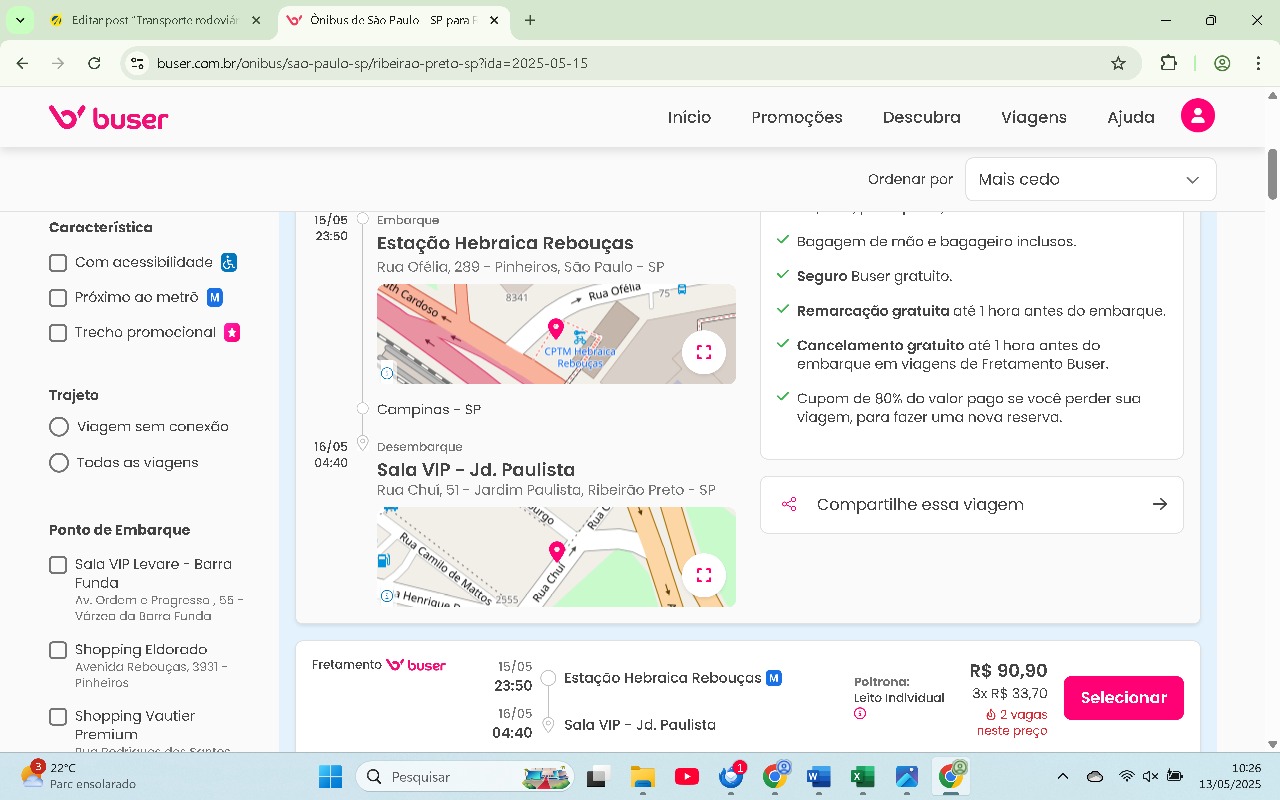Open Word from the taskbar

817,777
